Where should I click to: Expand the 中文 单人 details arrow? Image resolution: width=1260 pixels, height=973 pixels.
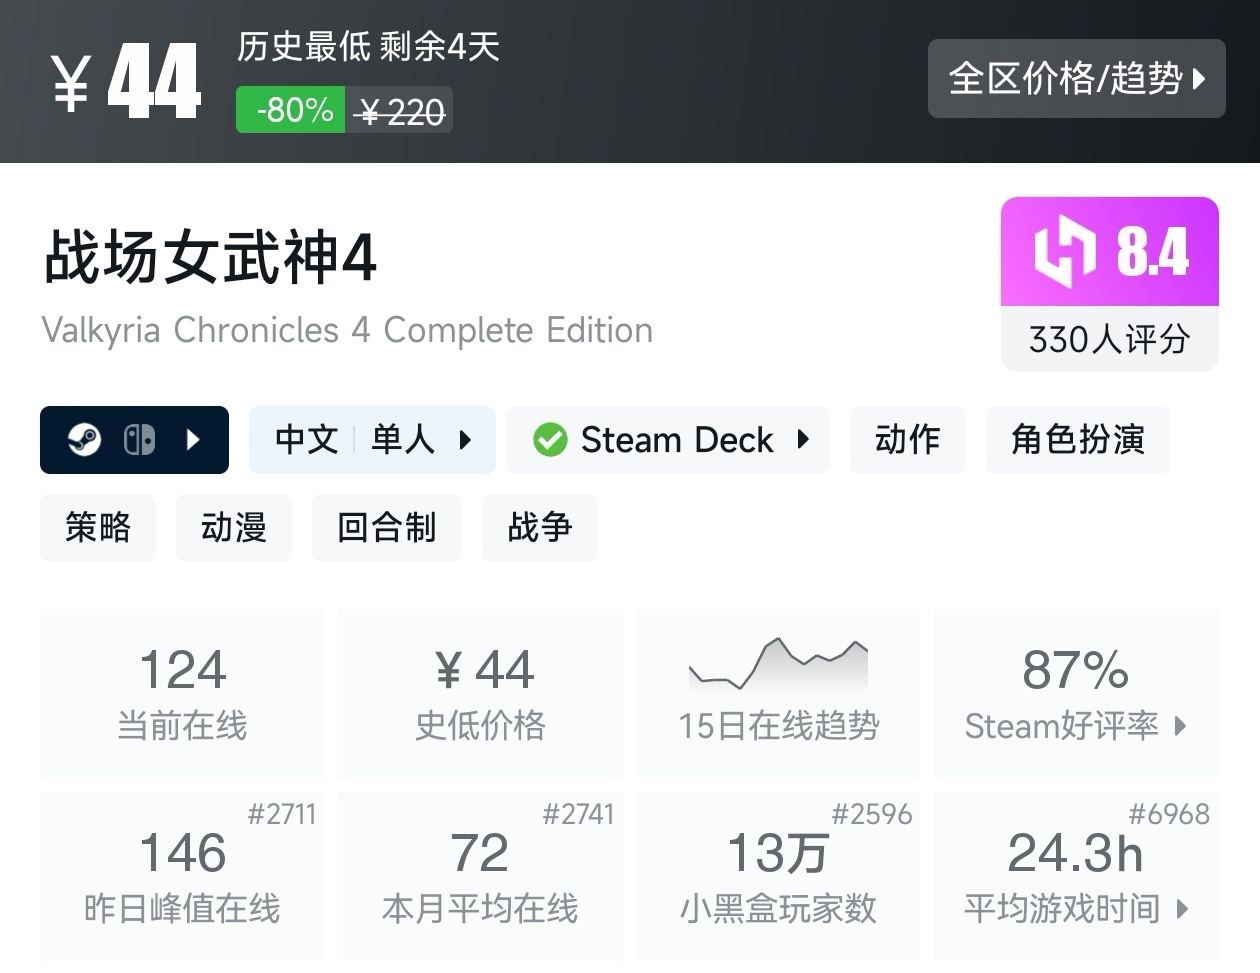click(463, 440)
